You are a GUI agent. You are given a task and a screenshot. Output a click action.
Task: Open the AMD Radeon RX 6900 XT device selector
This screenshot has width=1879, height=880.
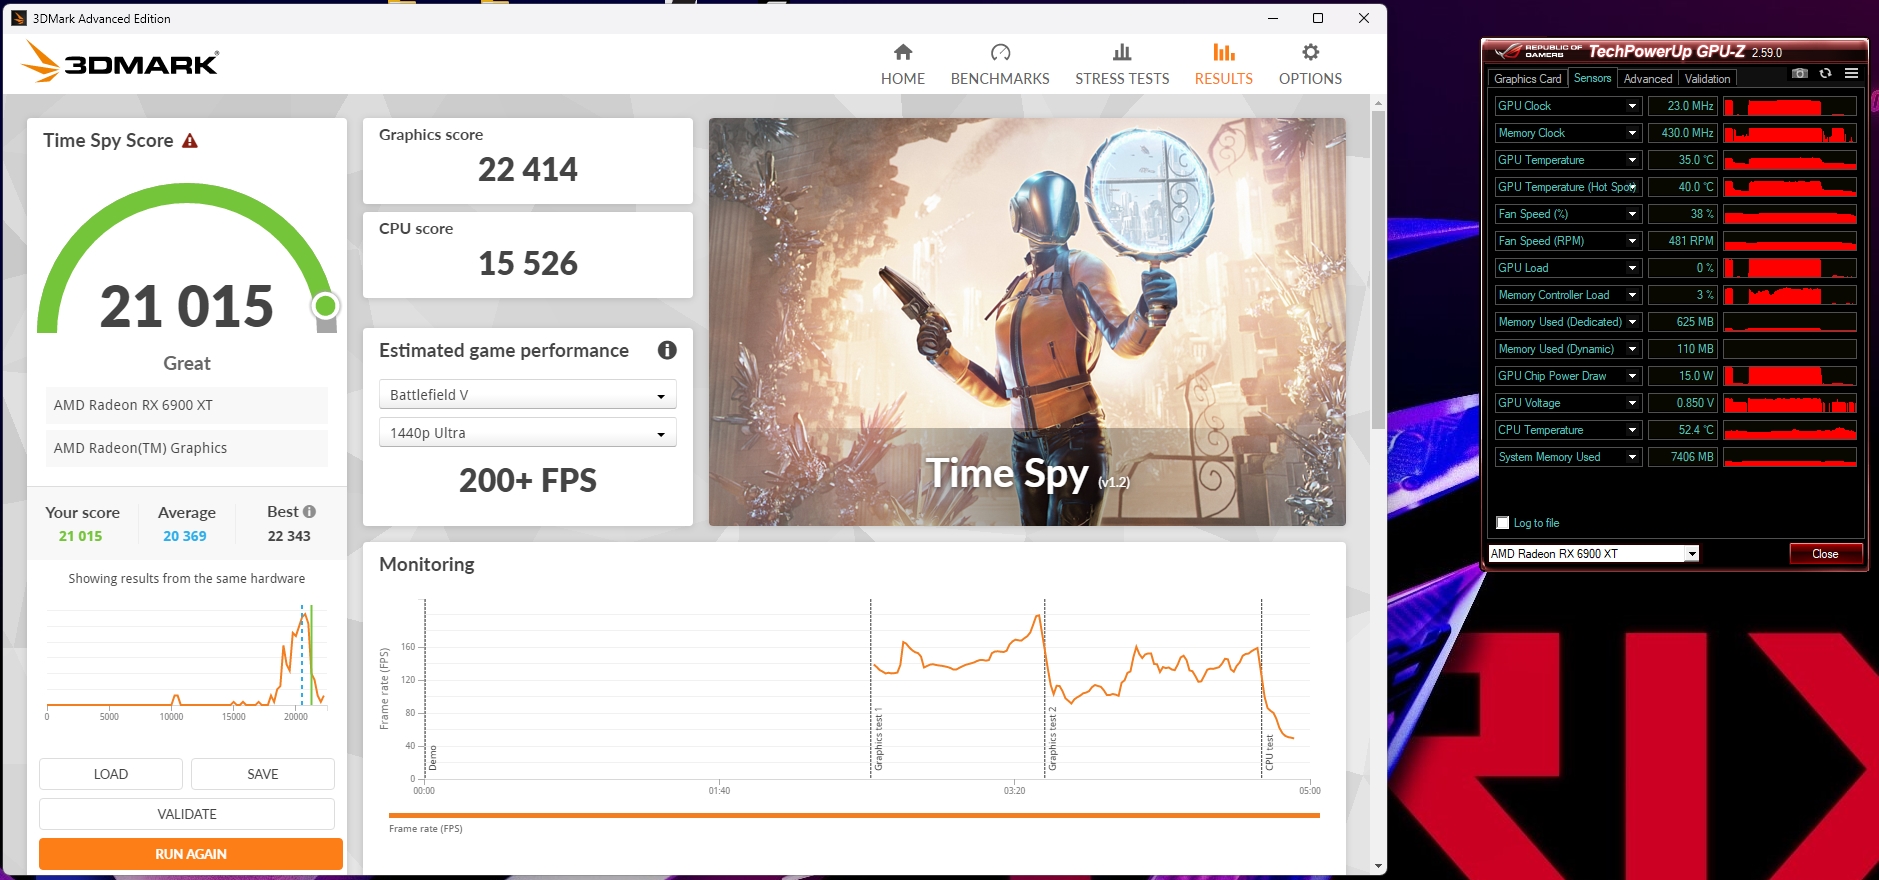click(x=1594, y=554)
